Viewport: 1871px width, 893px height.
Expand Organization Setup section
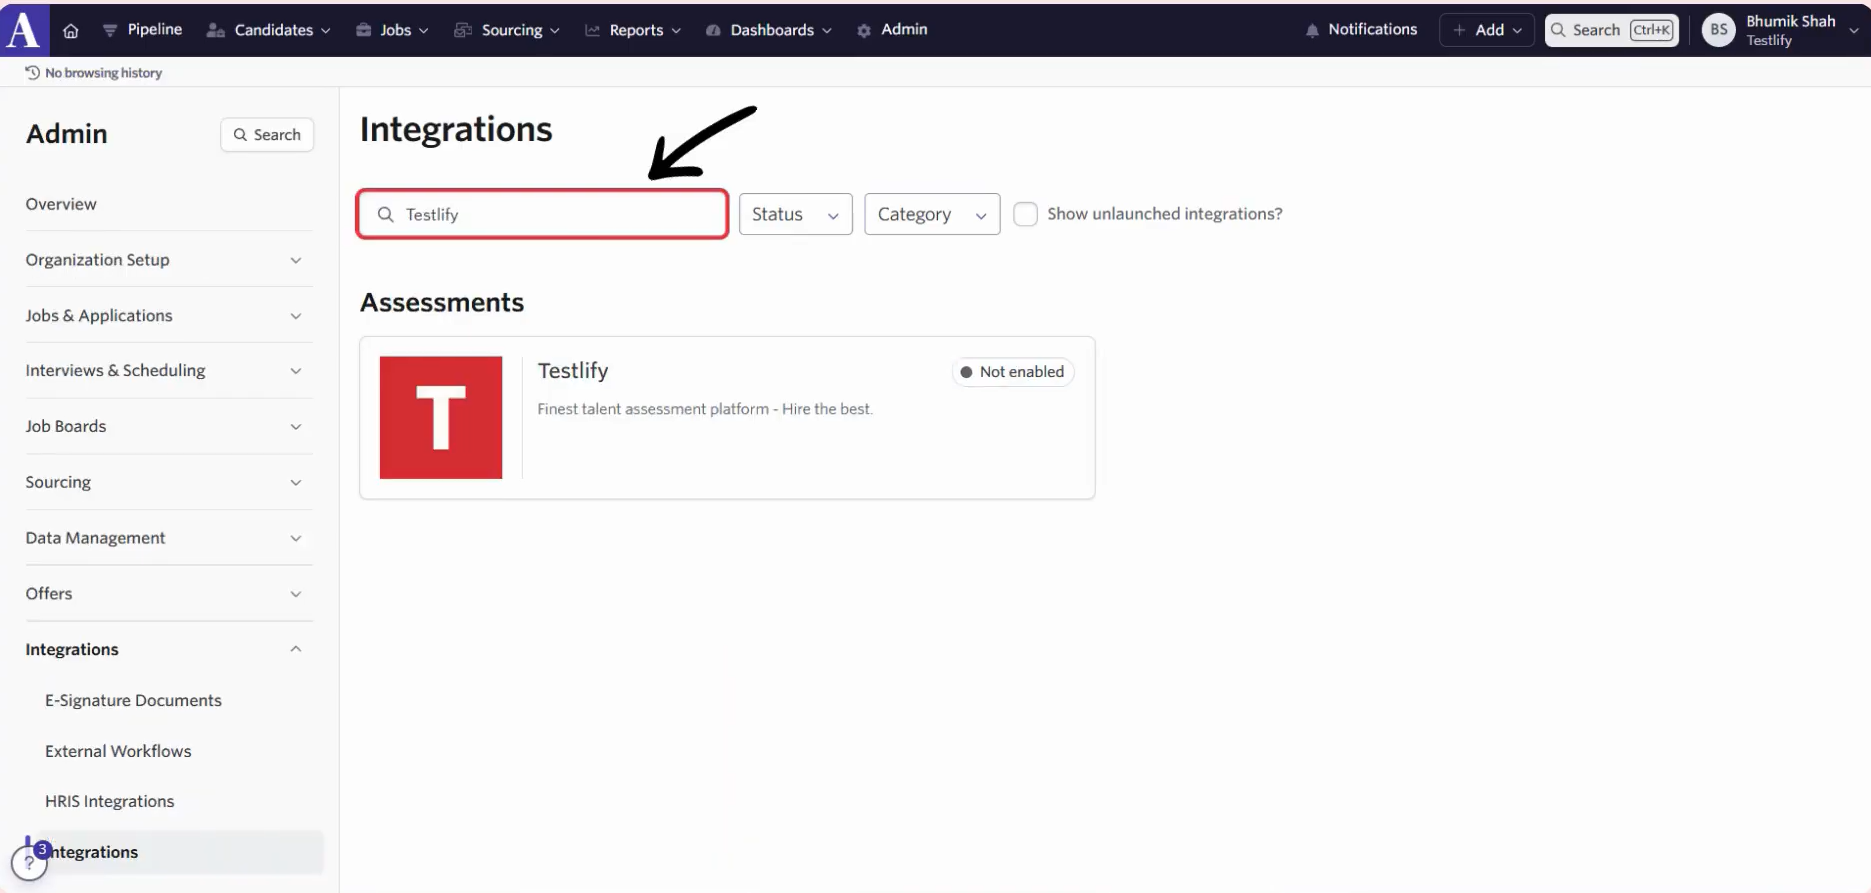coord(169,260)
